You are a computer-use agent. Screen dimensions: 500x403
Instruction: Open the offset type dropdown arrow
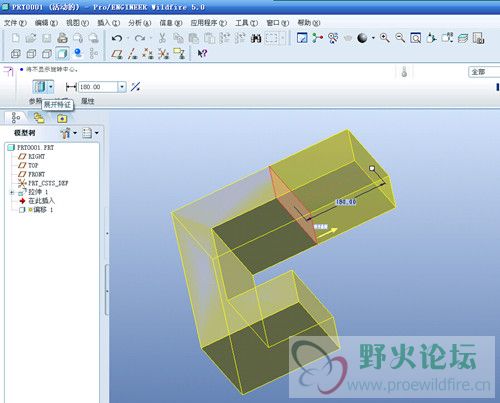(51, 87)
